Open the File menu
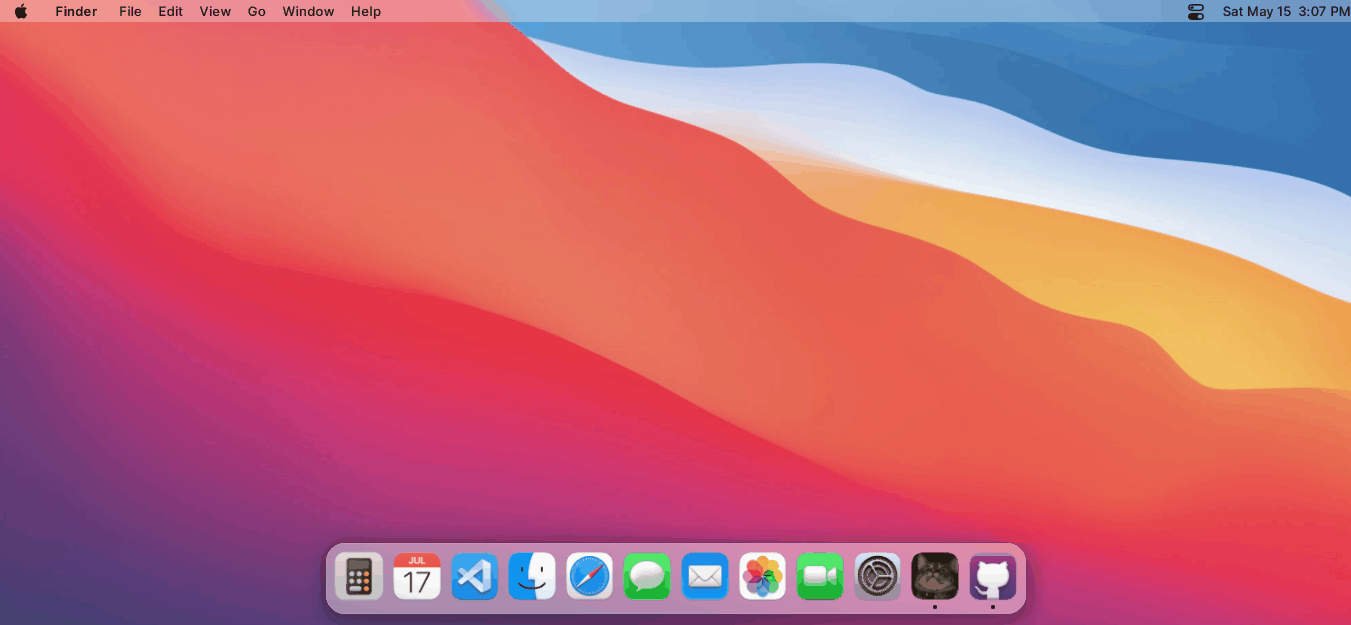1351x625 pixels. point(130,11)
